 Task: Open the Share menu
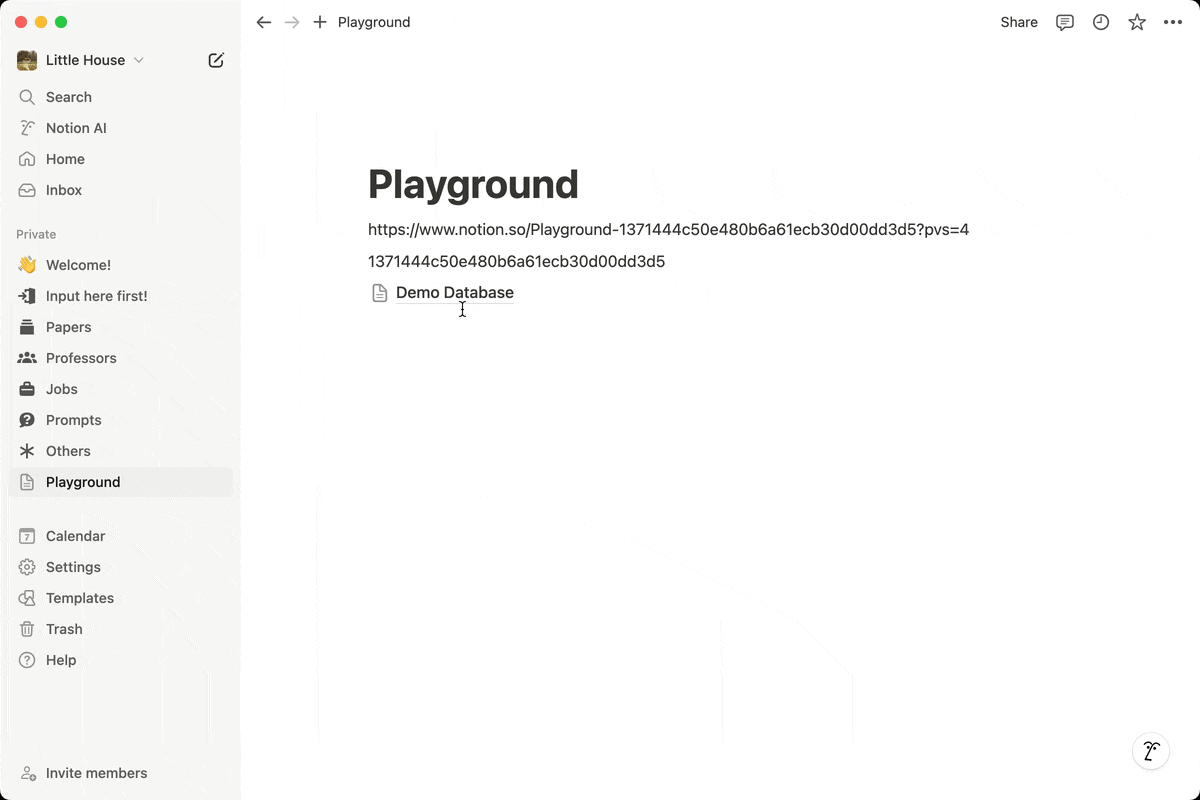click(x=1018, y=22)
